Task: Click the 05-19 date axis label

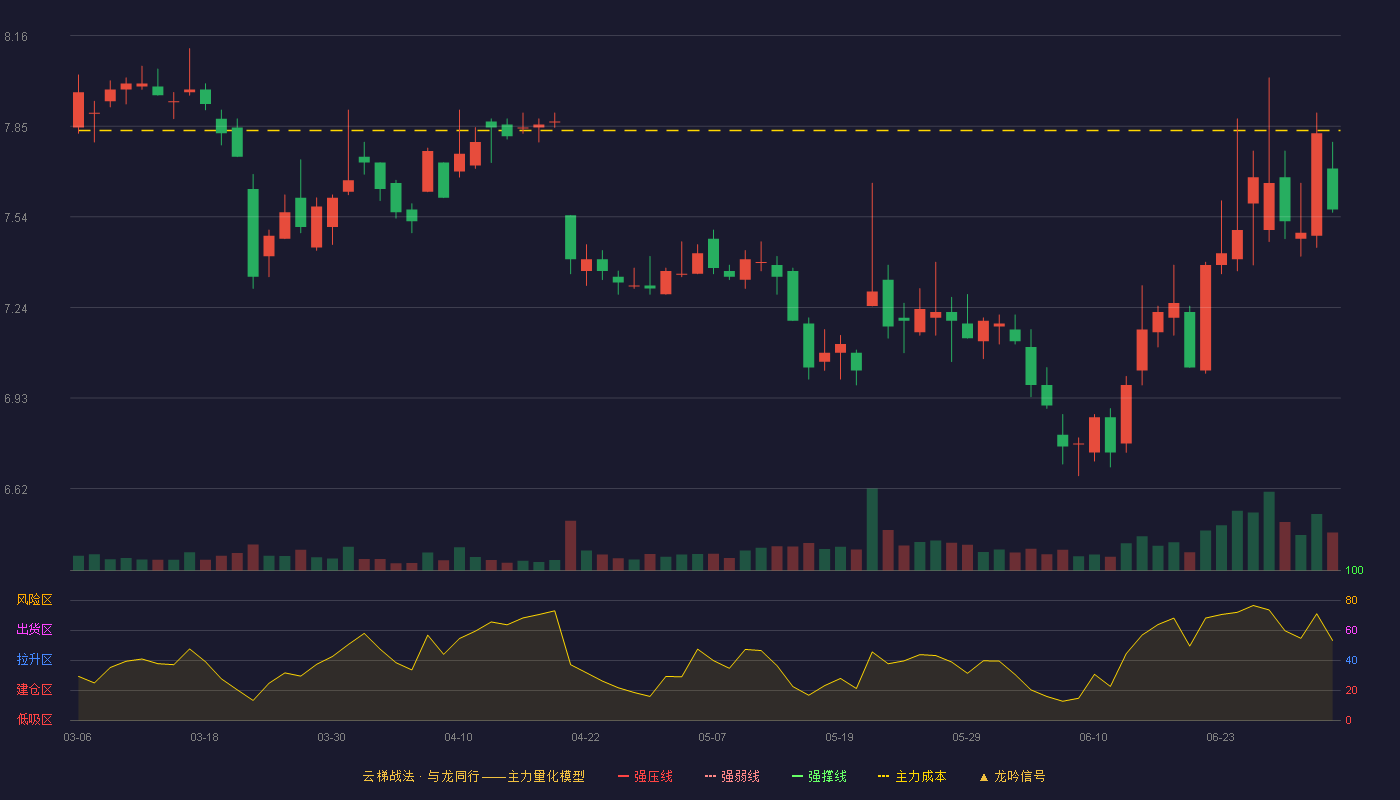Action: coord(839,737)
